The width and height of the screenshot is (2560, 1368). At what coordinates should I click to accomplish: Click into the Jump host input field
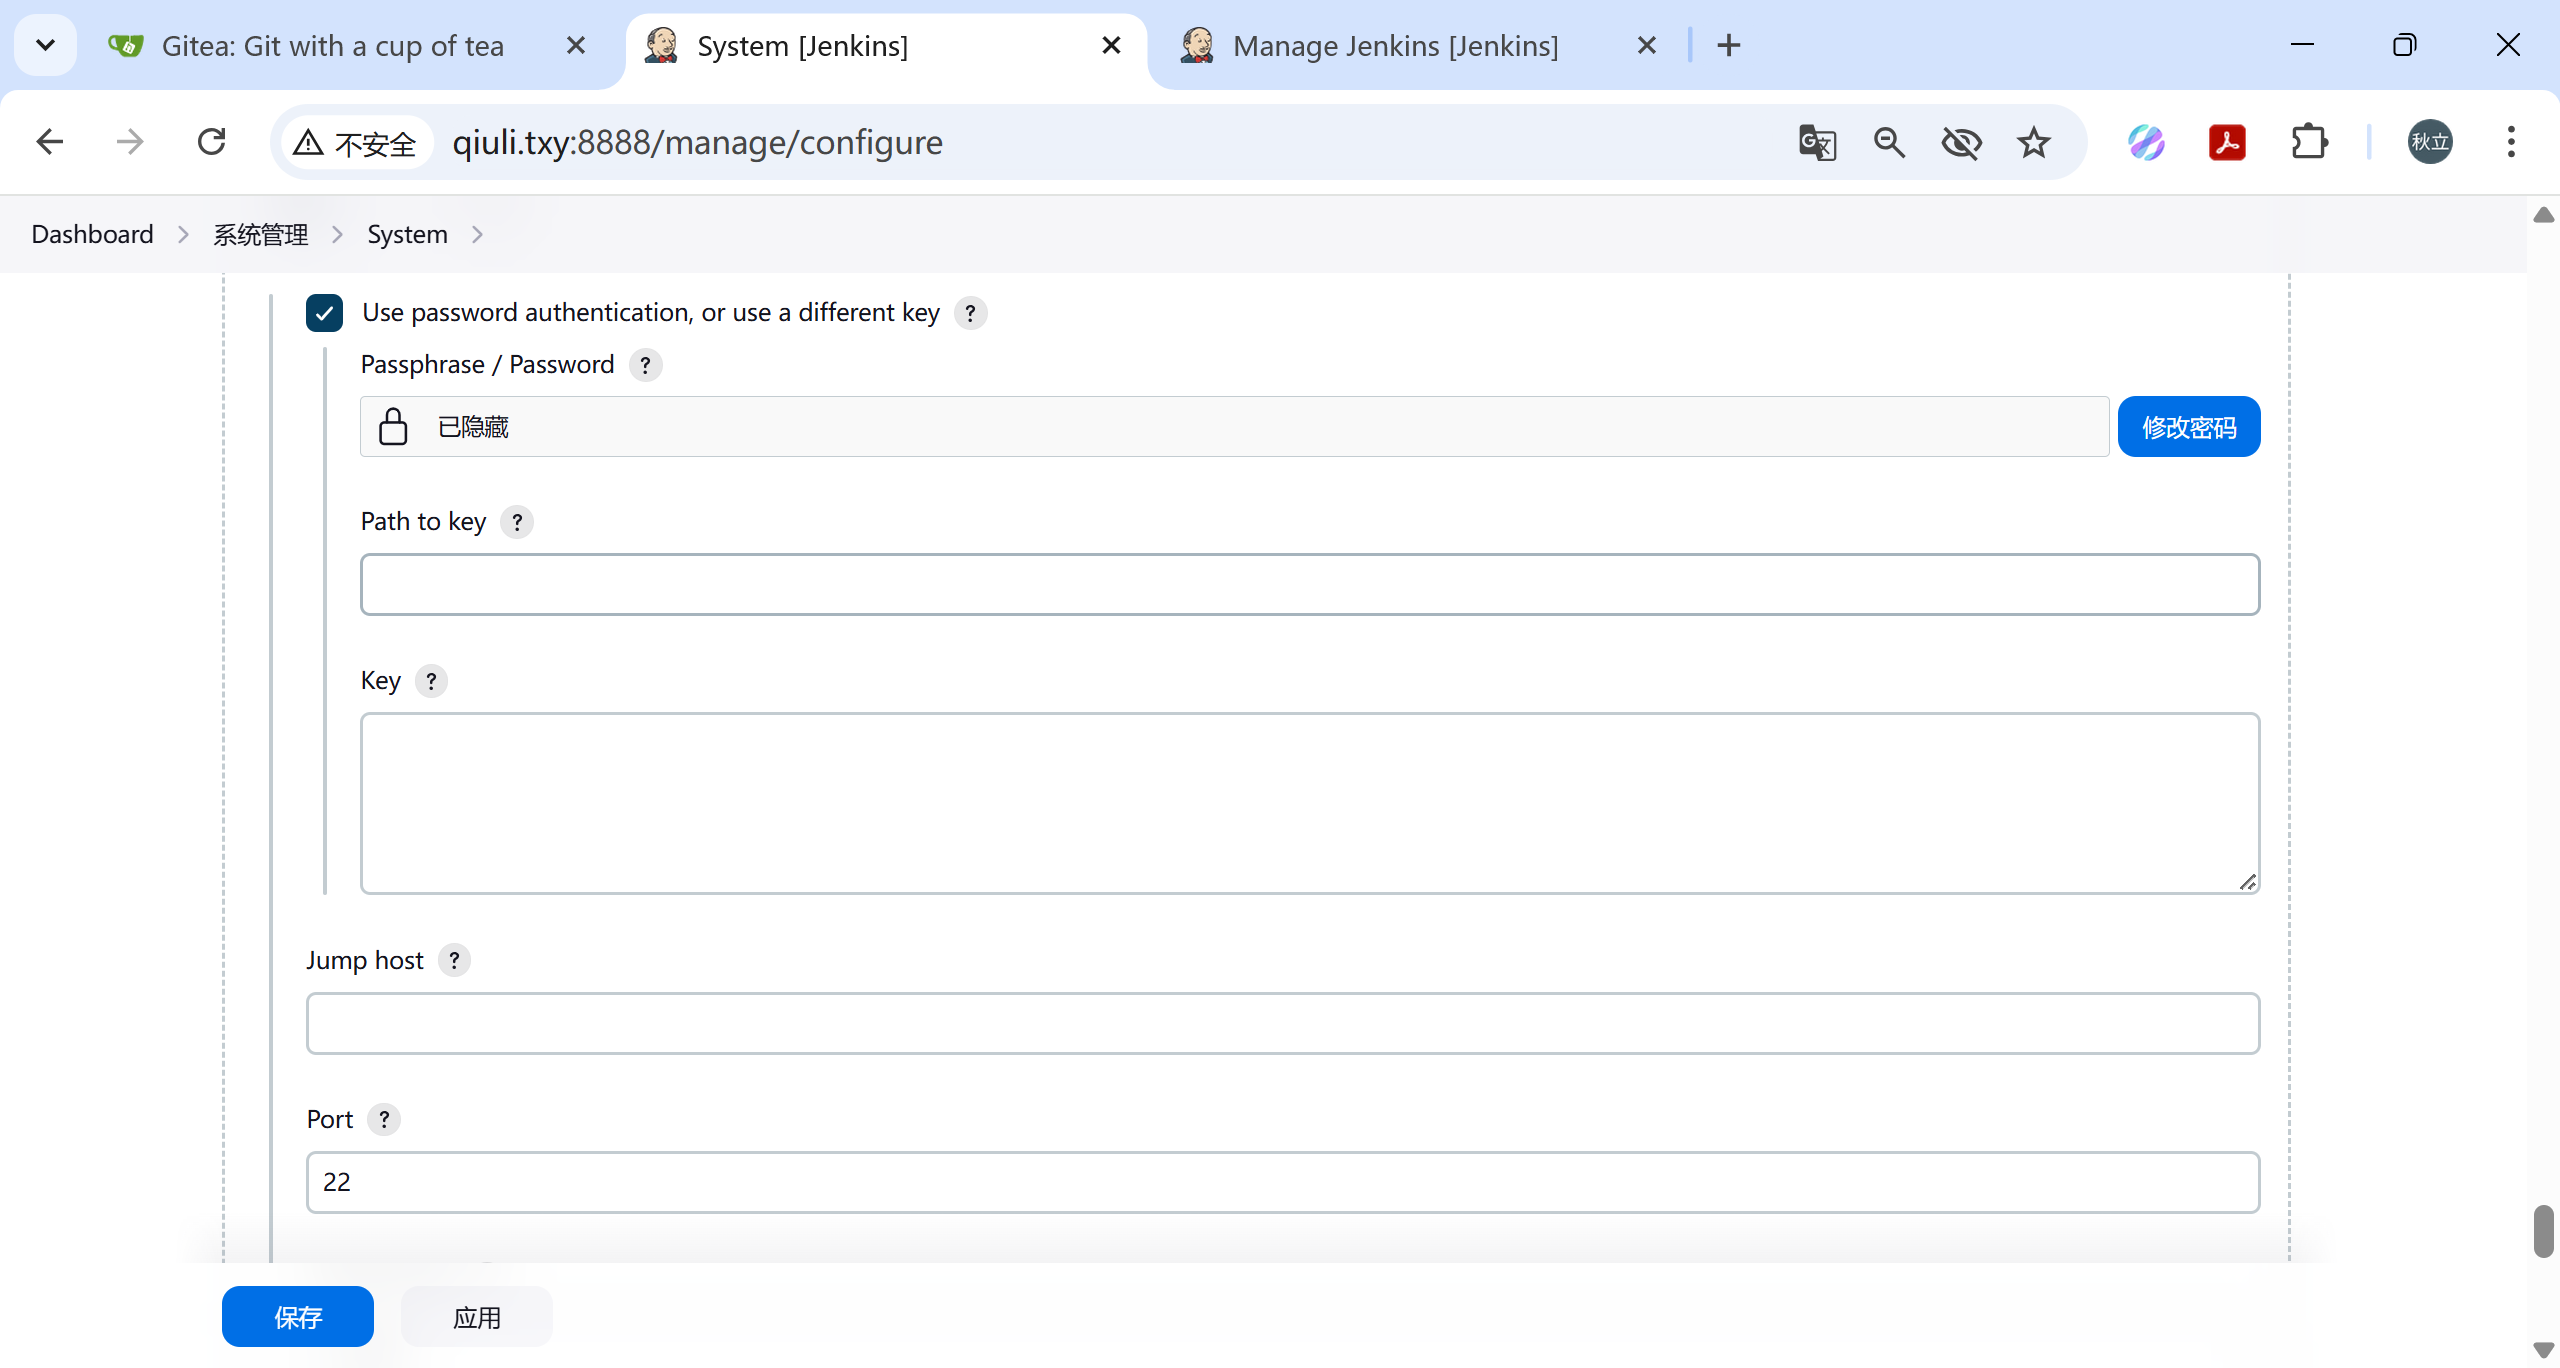[1282, 1023]
